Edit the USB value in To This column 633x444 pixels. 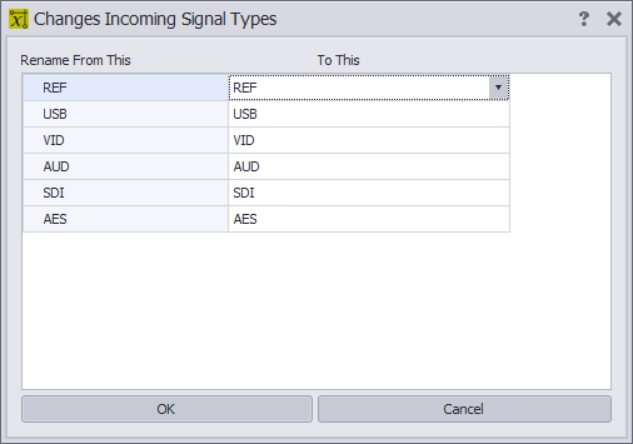point(369,114)
